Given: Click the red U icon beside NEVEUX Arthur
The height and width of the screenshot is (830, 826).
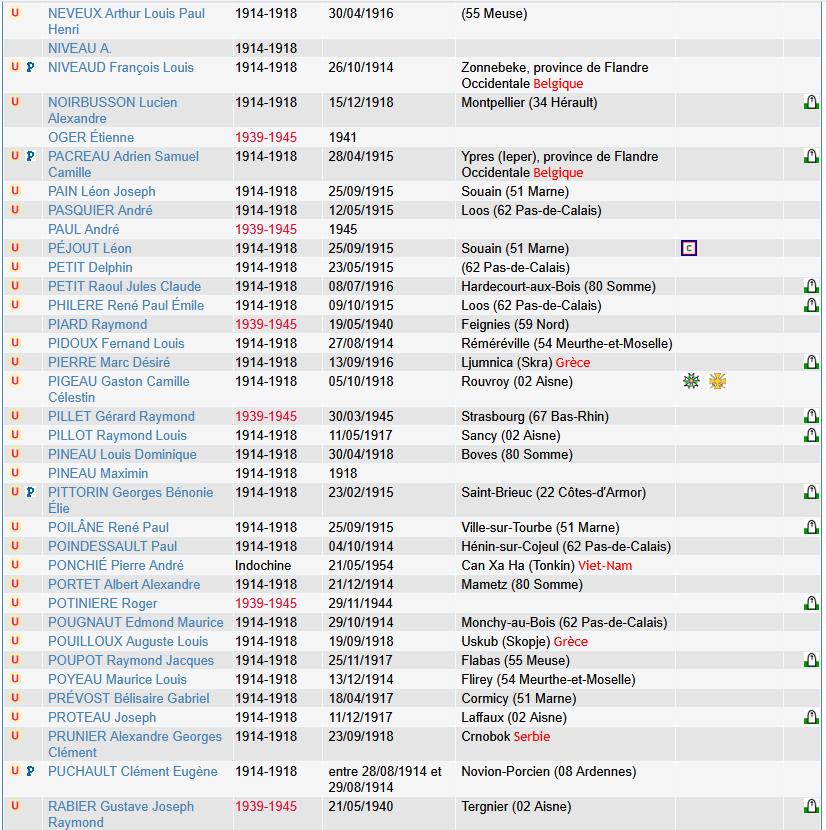Looking at the screenshot, I should coord(15,14).
